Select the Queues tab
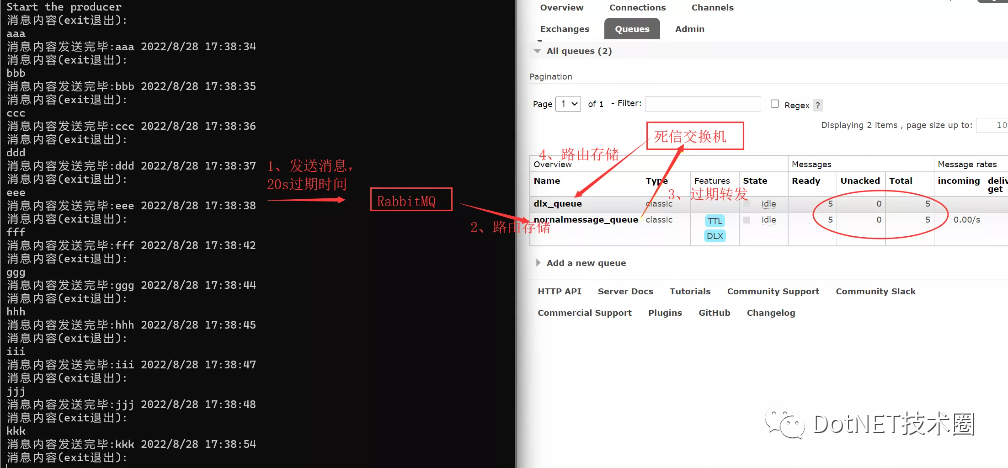The image size is (1008, 468). pos(632,29)
